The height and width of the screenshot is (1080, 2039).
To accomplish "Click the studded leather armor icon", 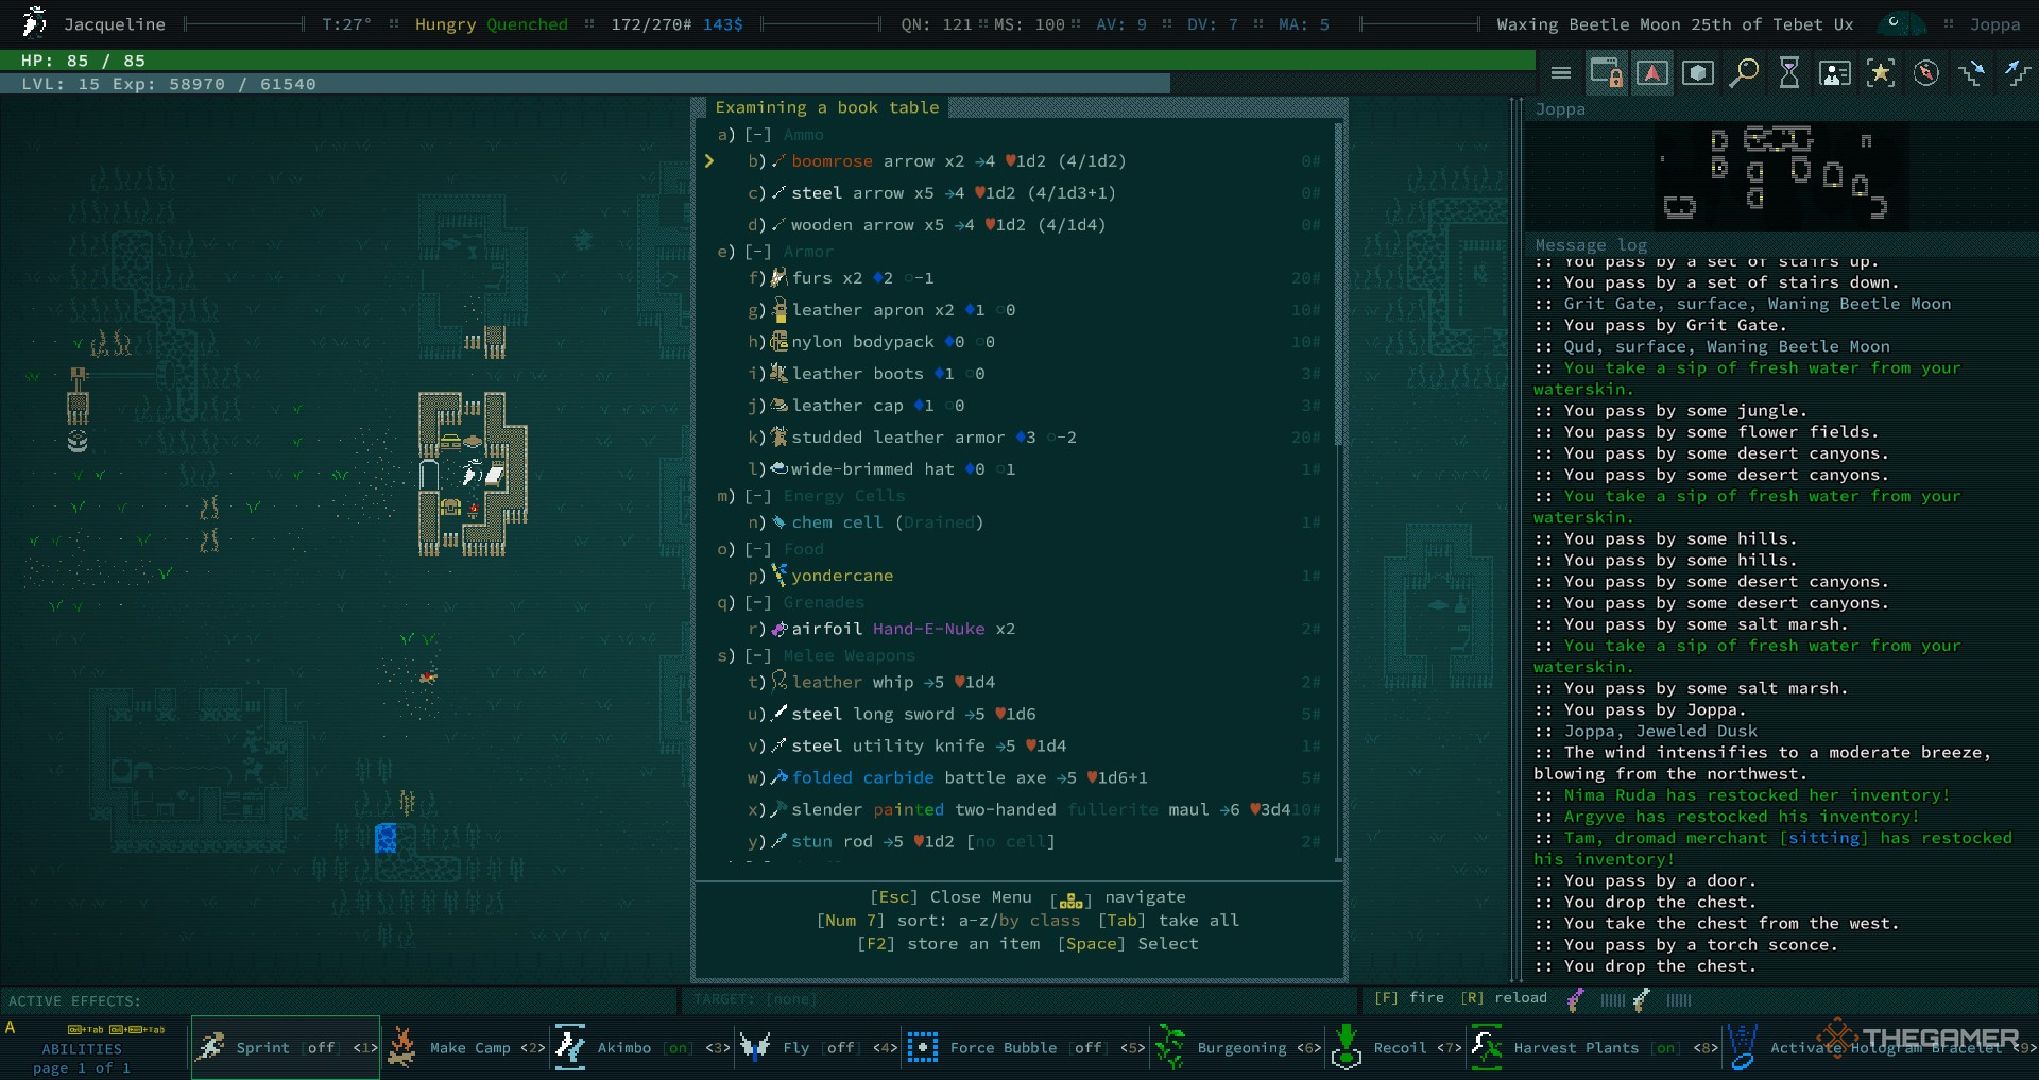I will tap(779, 437).
